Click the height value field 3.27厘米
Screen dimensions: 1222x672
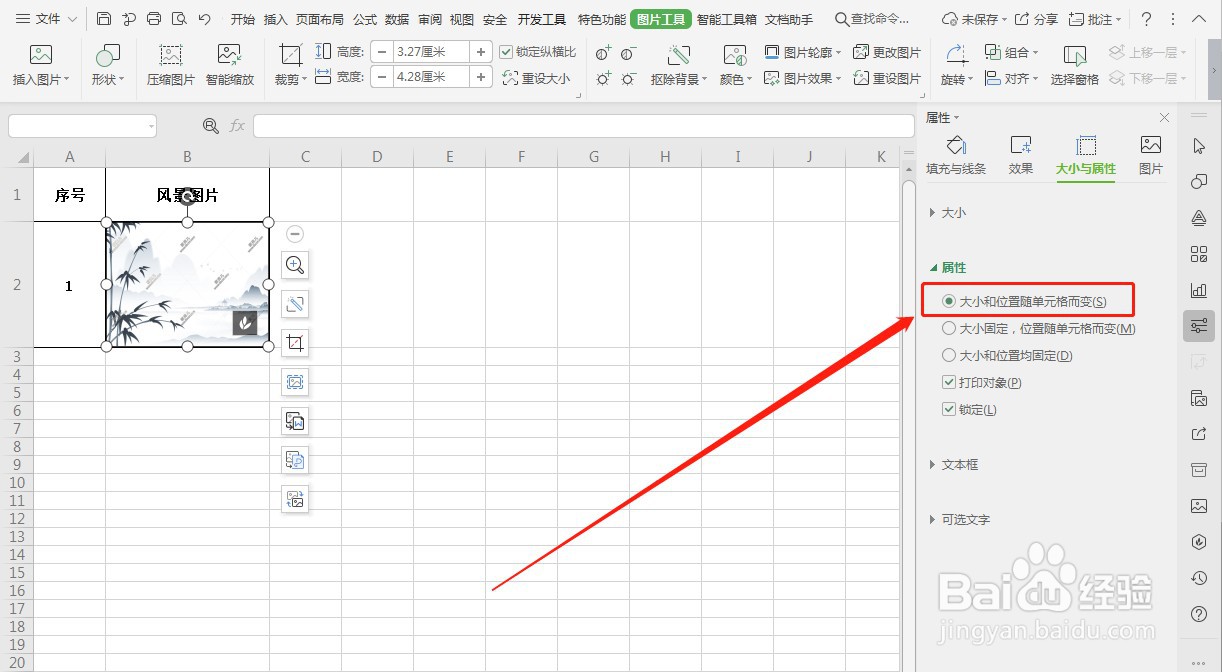[431, 52]
